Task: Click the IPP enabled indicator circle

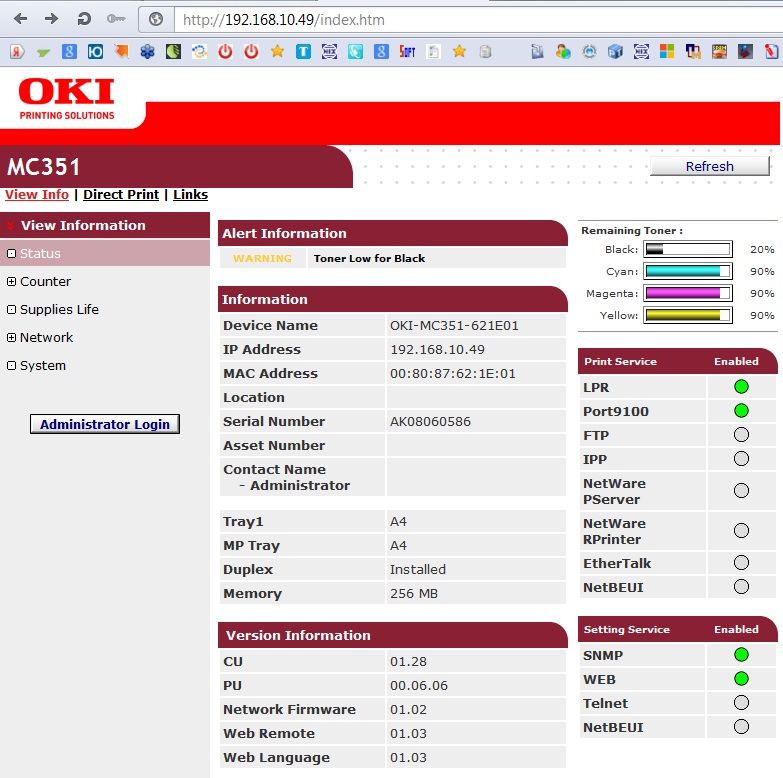Action: coord(741,458)
